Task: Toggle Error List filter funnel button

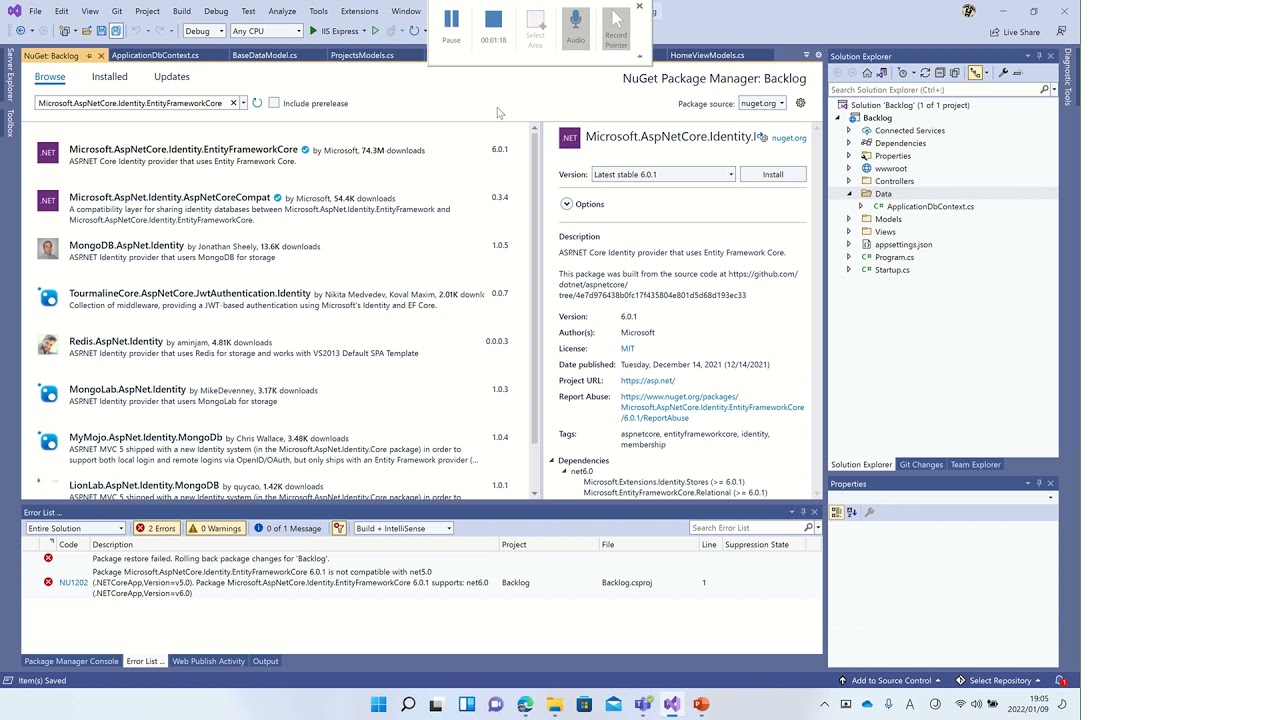Action: [338, 528]
